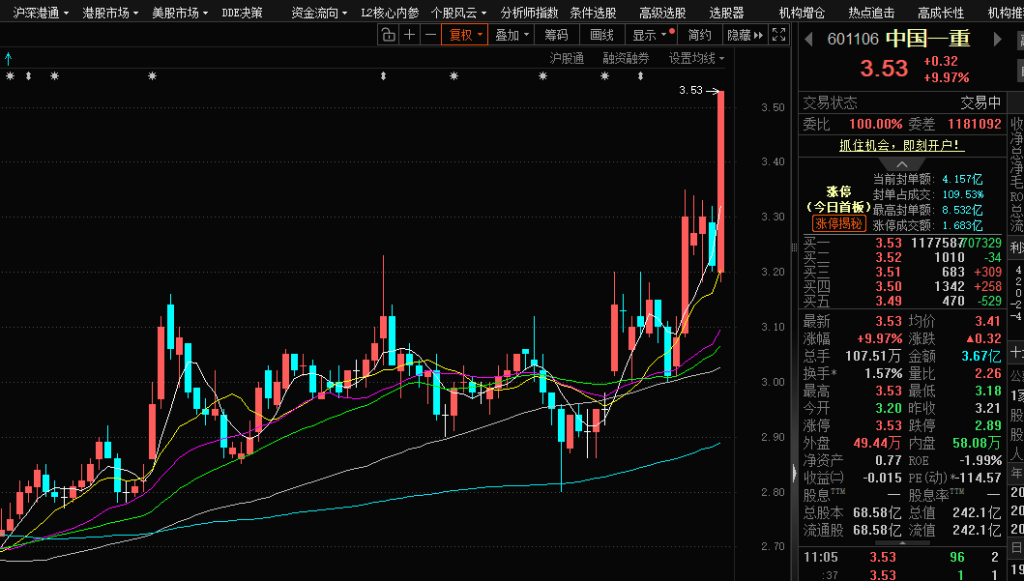Go to next stock with right arrow
This screenshot has height=581, width=1024.
pos(995,39)
